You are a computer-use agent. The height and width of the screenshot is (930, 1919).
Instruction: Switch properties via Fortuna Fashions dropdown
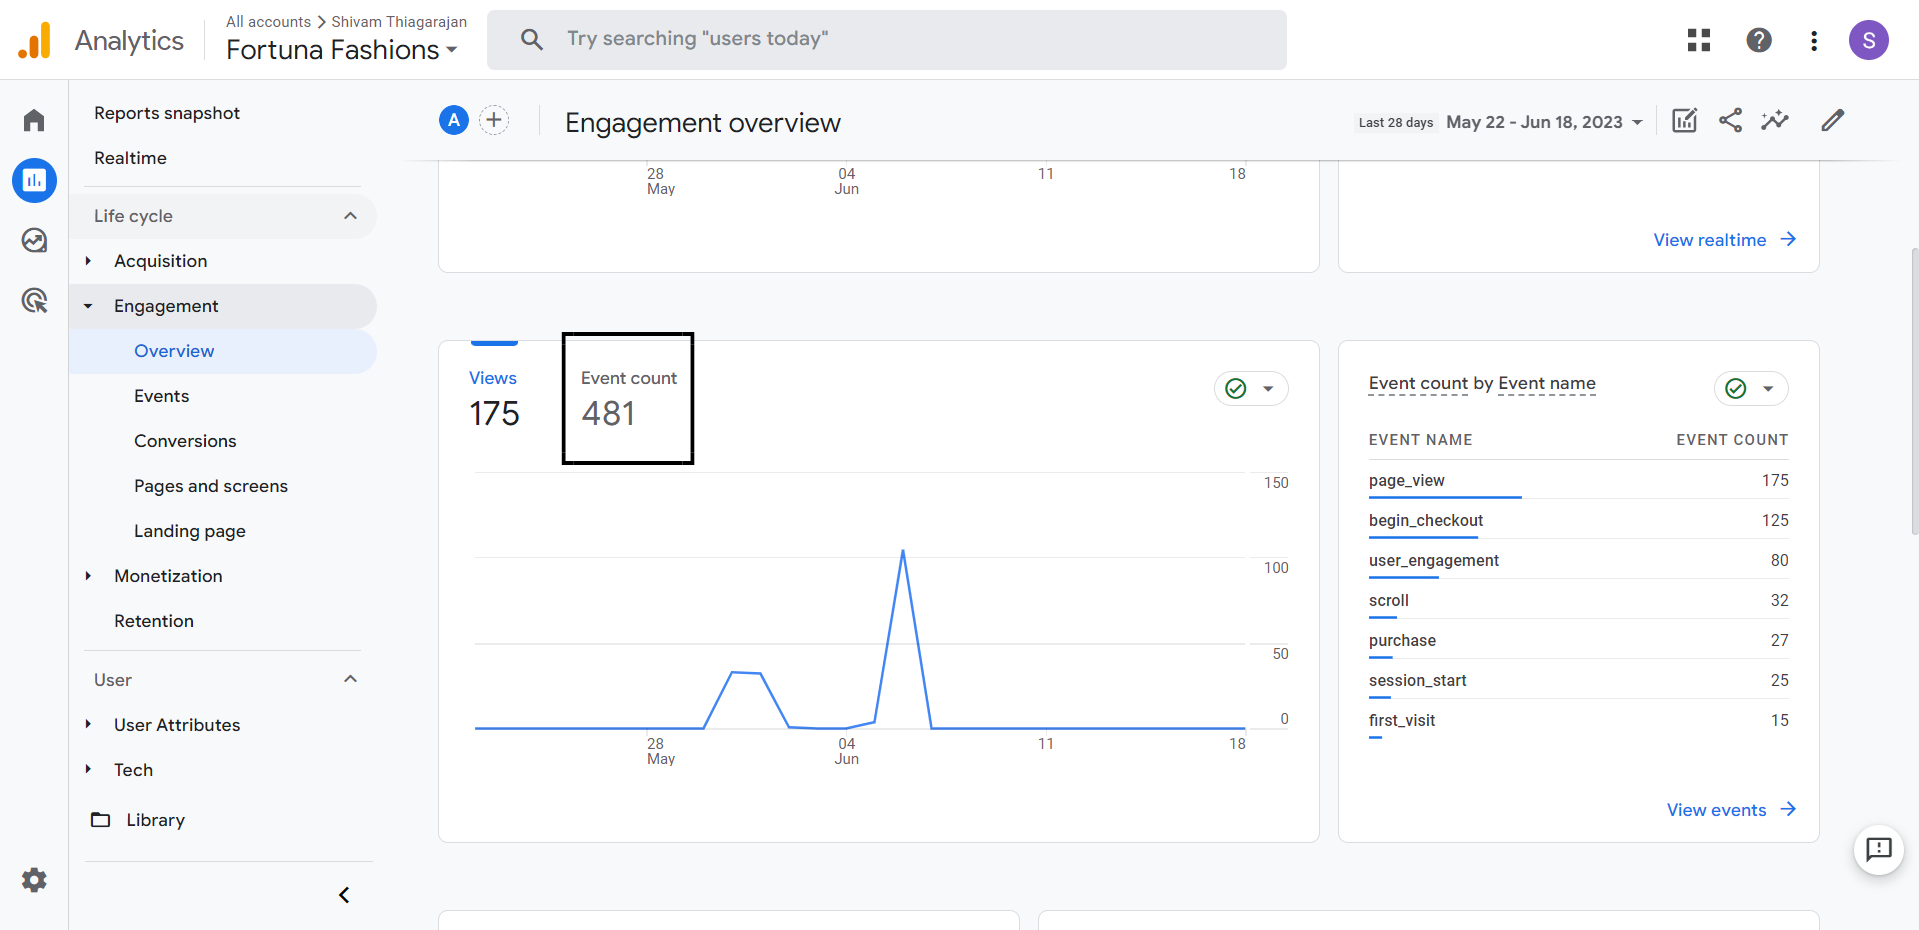click(340, 49)
